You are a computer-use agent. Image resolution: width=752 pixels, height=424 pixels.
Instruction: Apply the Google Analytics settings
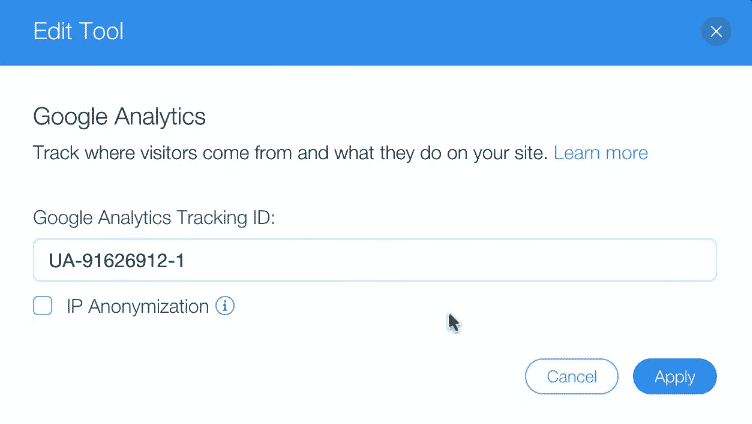[674, 377]
